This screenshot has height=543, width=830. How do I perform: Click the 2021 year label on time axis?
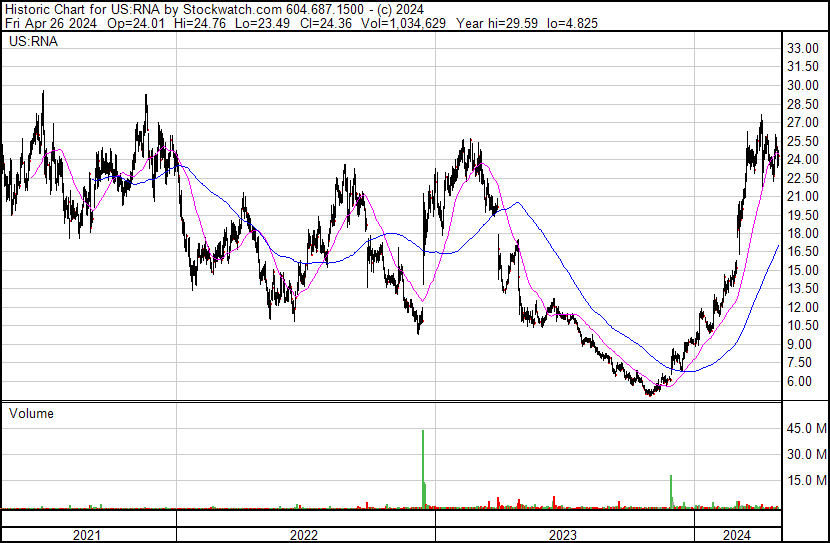(x=86, y=535)
